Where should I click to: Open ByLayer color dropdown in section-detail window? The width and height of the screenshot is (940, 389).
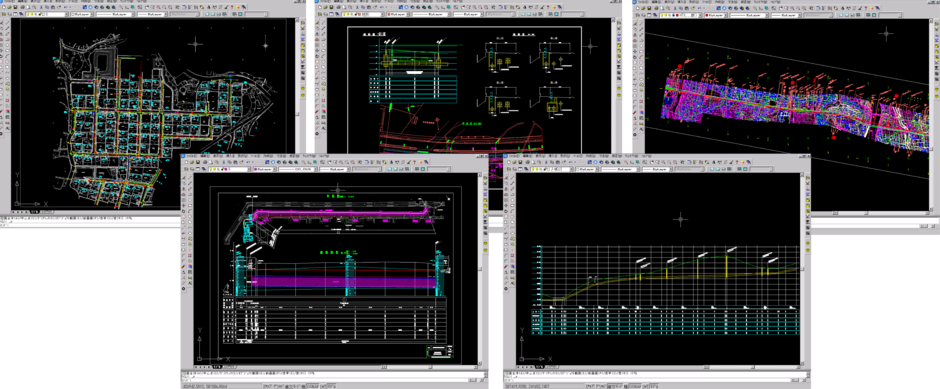398,14
